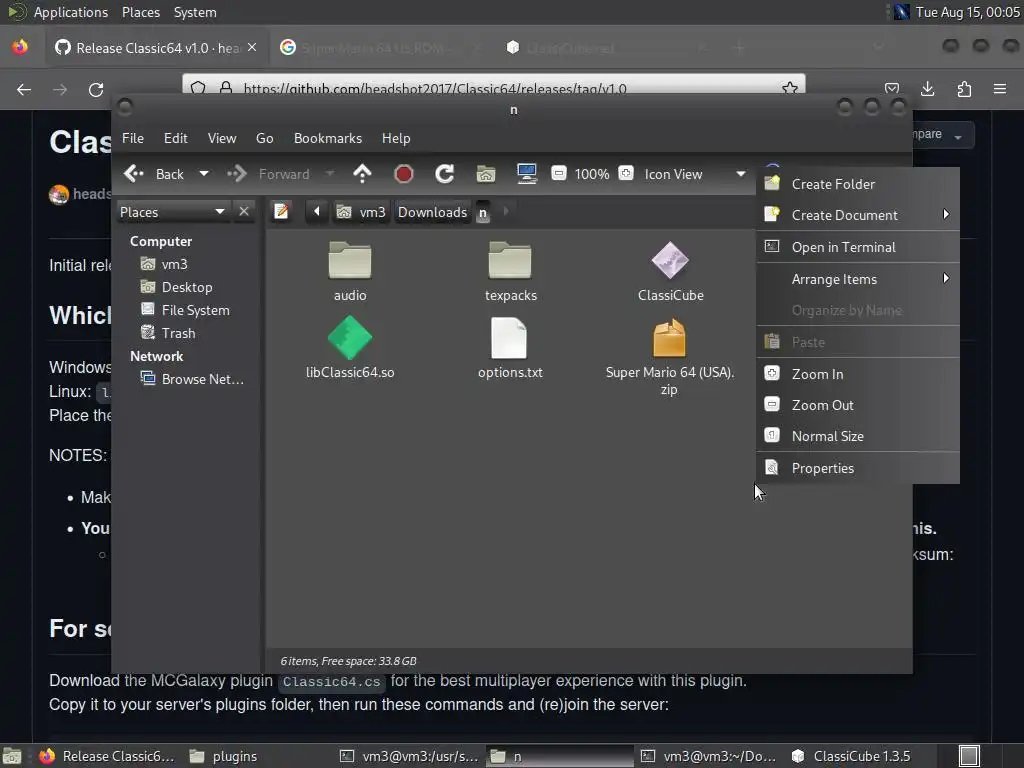The width and height of the screenshot is (1024, 768).
Task: Save page to Pocket icon
Action: tap(891, 89)
